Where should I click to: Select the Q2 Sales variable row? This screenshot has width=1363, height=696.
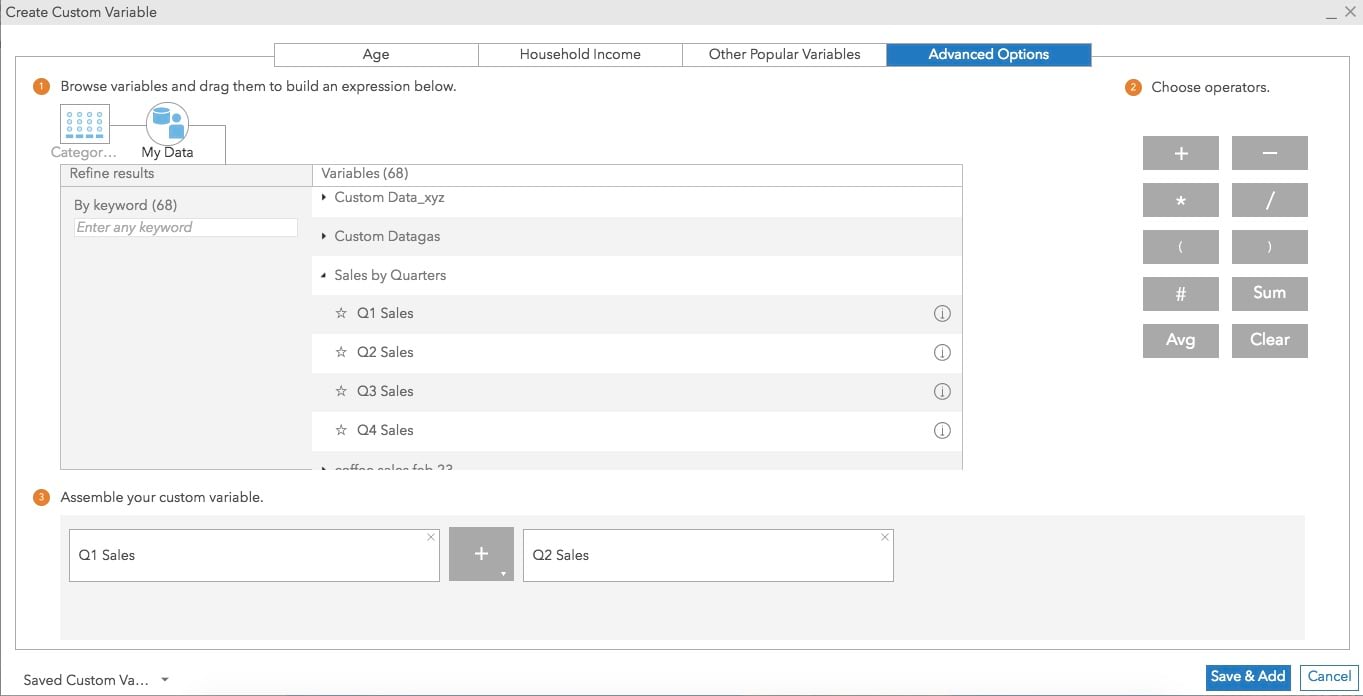[637, 352]
